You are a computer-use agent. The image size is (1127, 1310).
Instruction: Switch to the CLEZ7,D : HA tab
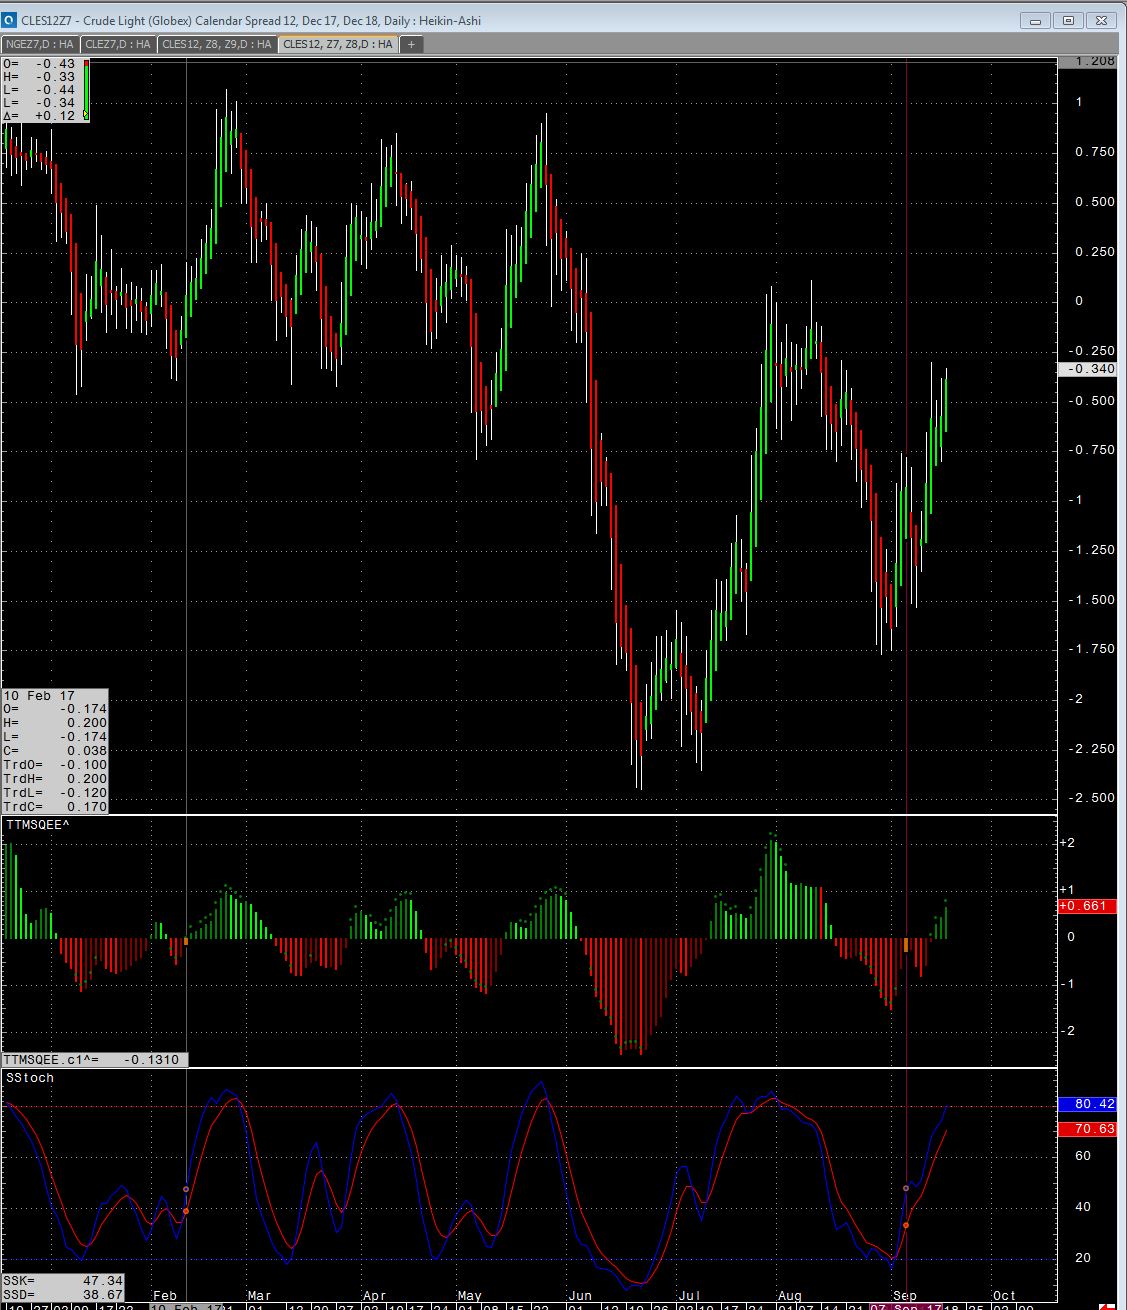[x=118, y=44]
